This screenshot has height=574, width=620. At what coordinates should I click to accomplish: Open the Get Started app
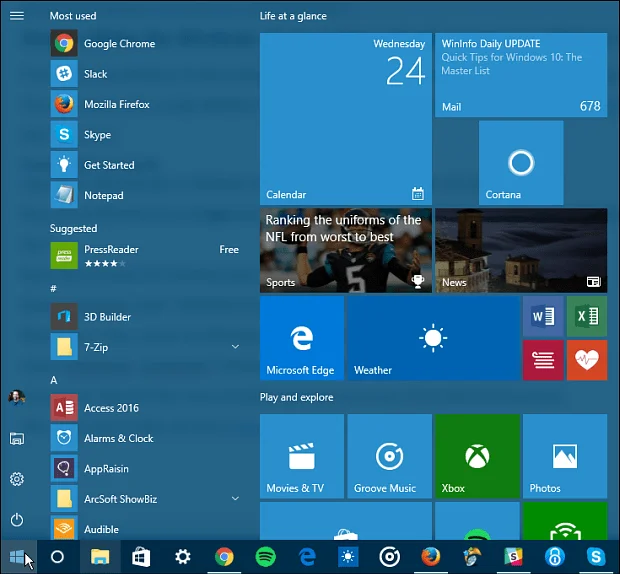[145, 165]
